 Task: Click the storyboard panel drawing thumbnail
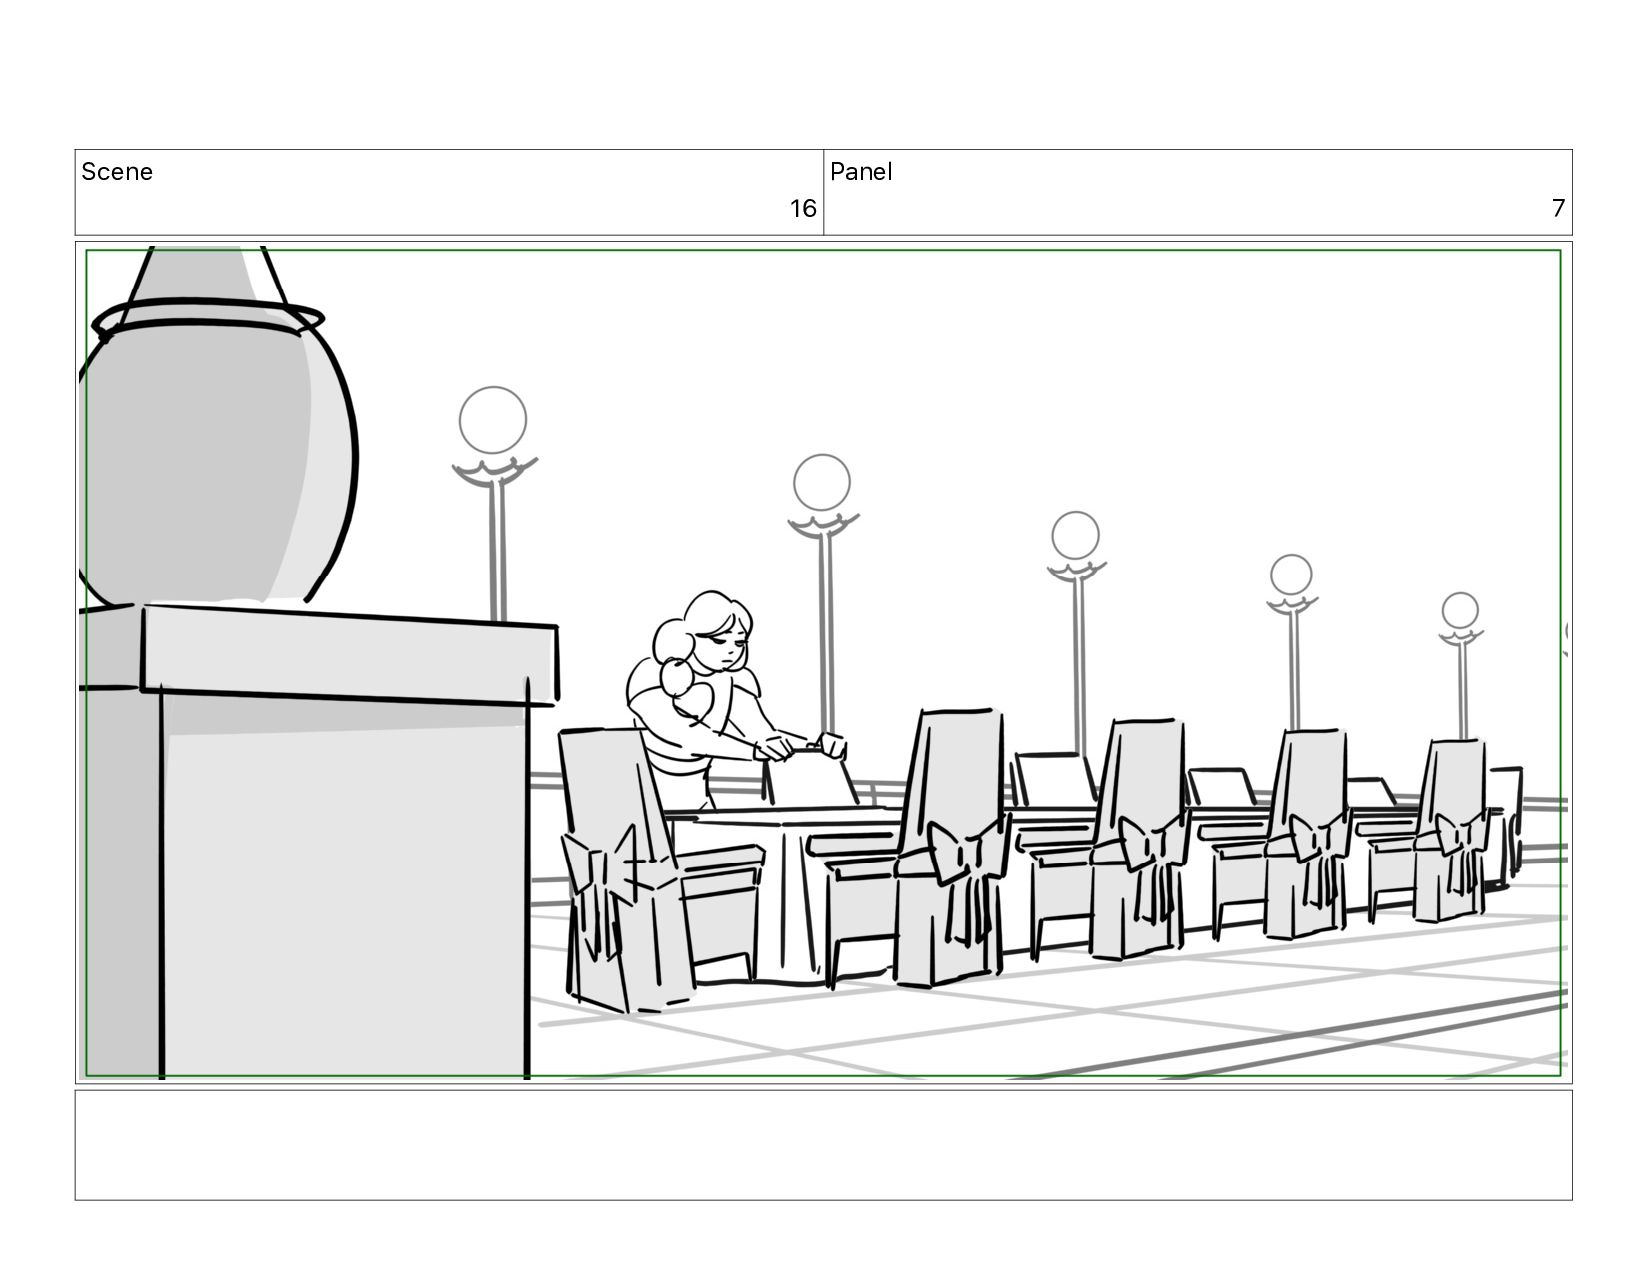click(x=823, y=663)
